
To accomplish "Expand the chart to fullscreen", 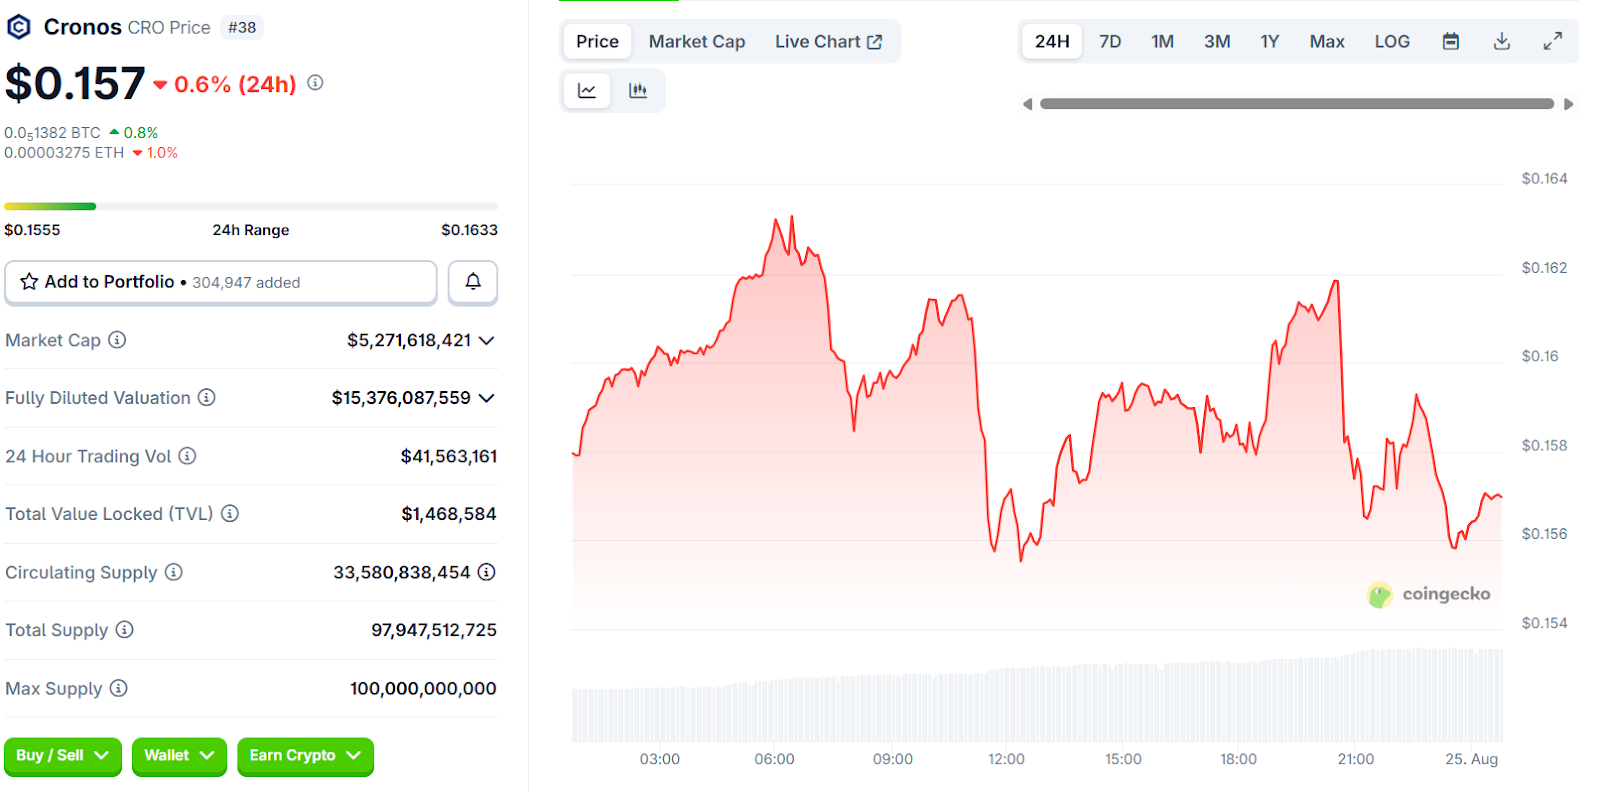I will click(1552, 41).
